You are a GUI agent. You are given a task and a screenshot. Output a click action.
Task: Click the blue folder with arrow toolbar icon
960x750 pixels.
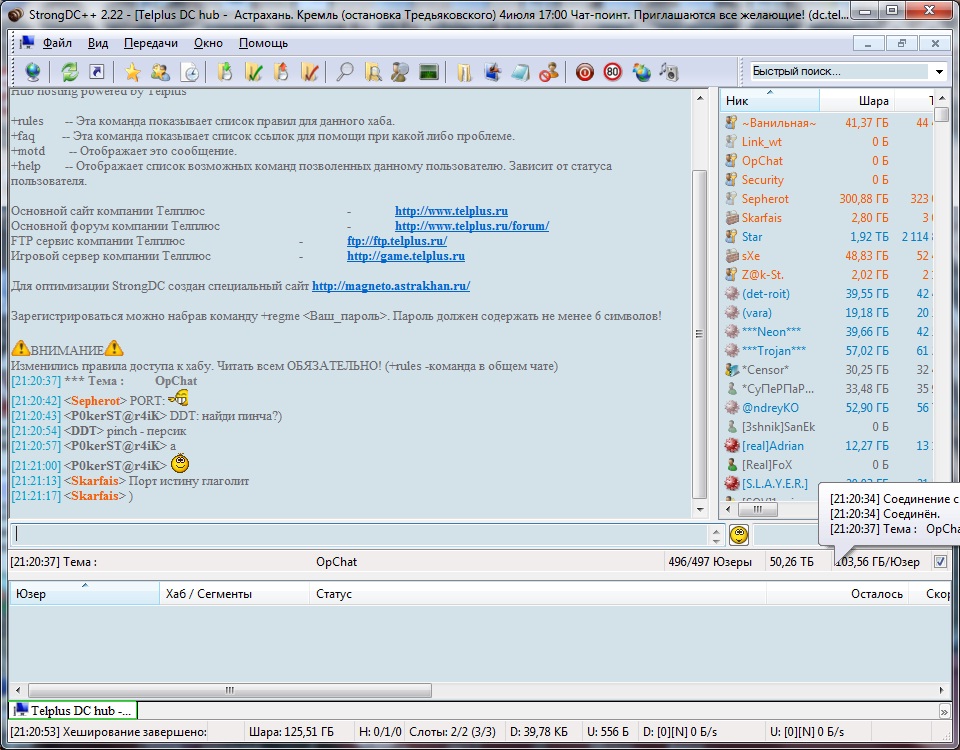pos(492,72)
